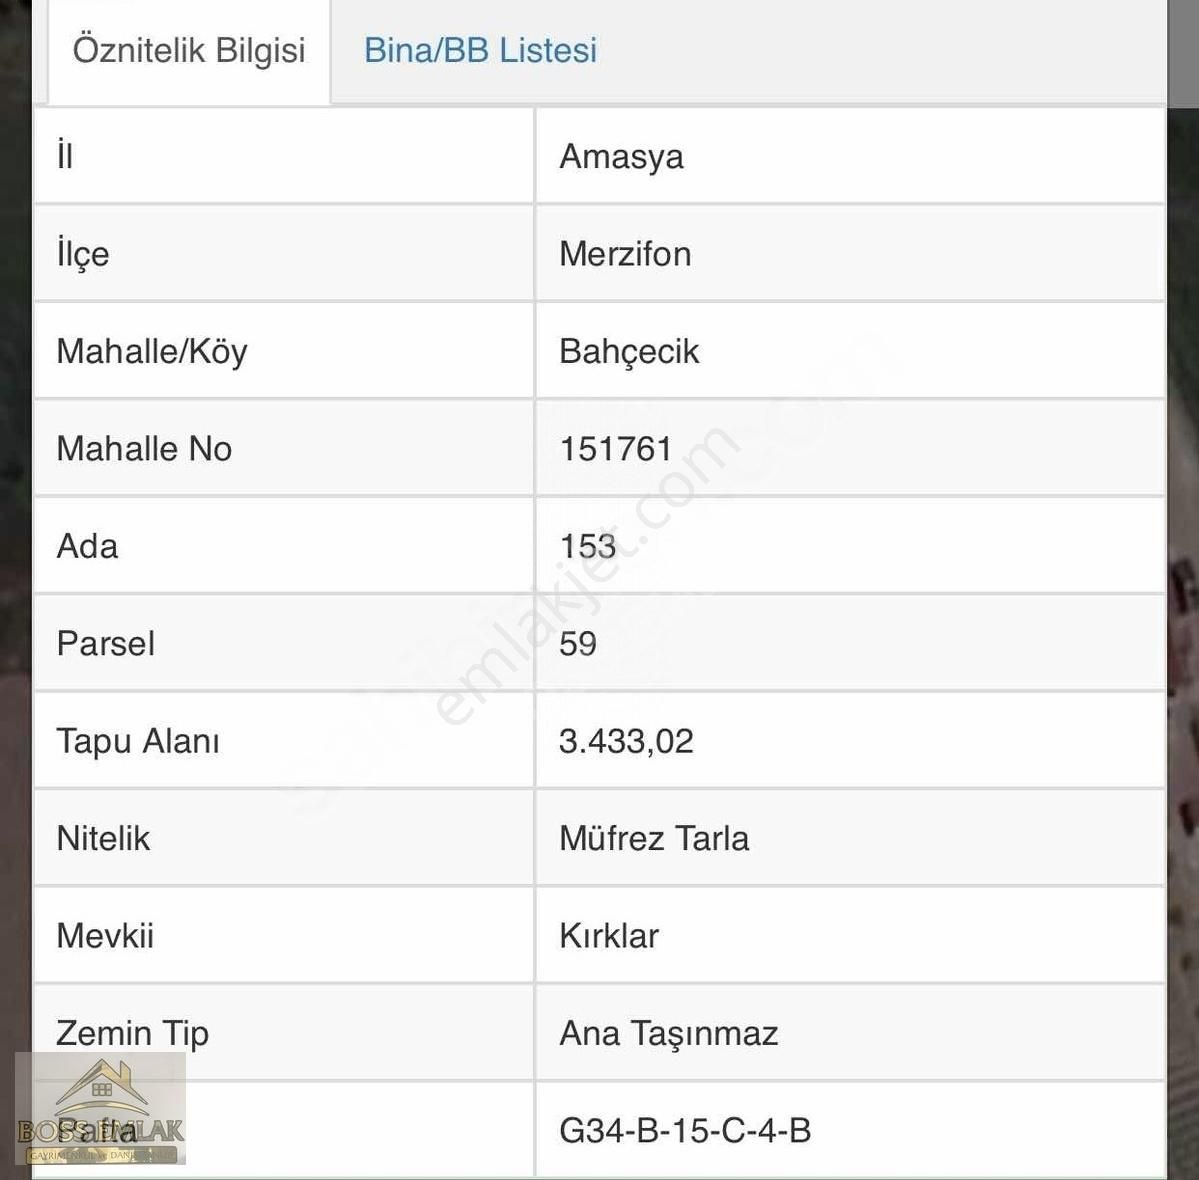The width and height of the screenshot is (1199, 1180).
Task: Select Mahalle No value 151761
Action: click(616, 449)
